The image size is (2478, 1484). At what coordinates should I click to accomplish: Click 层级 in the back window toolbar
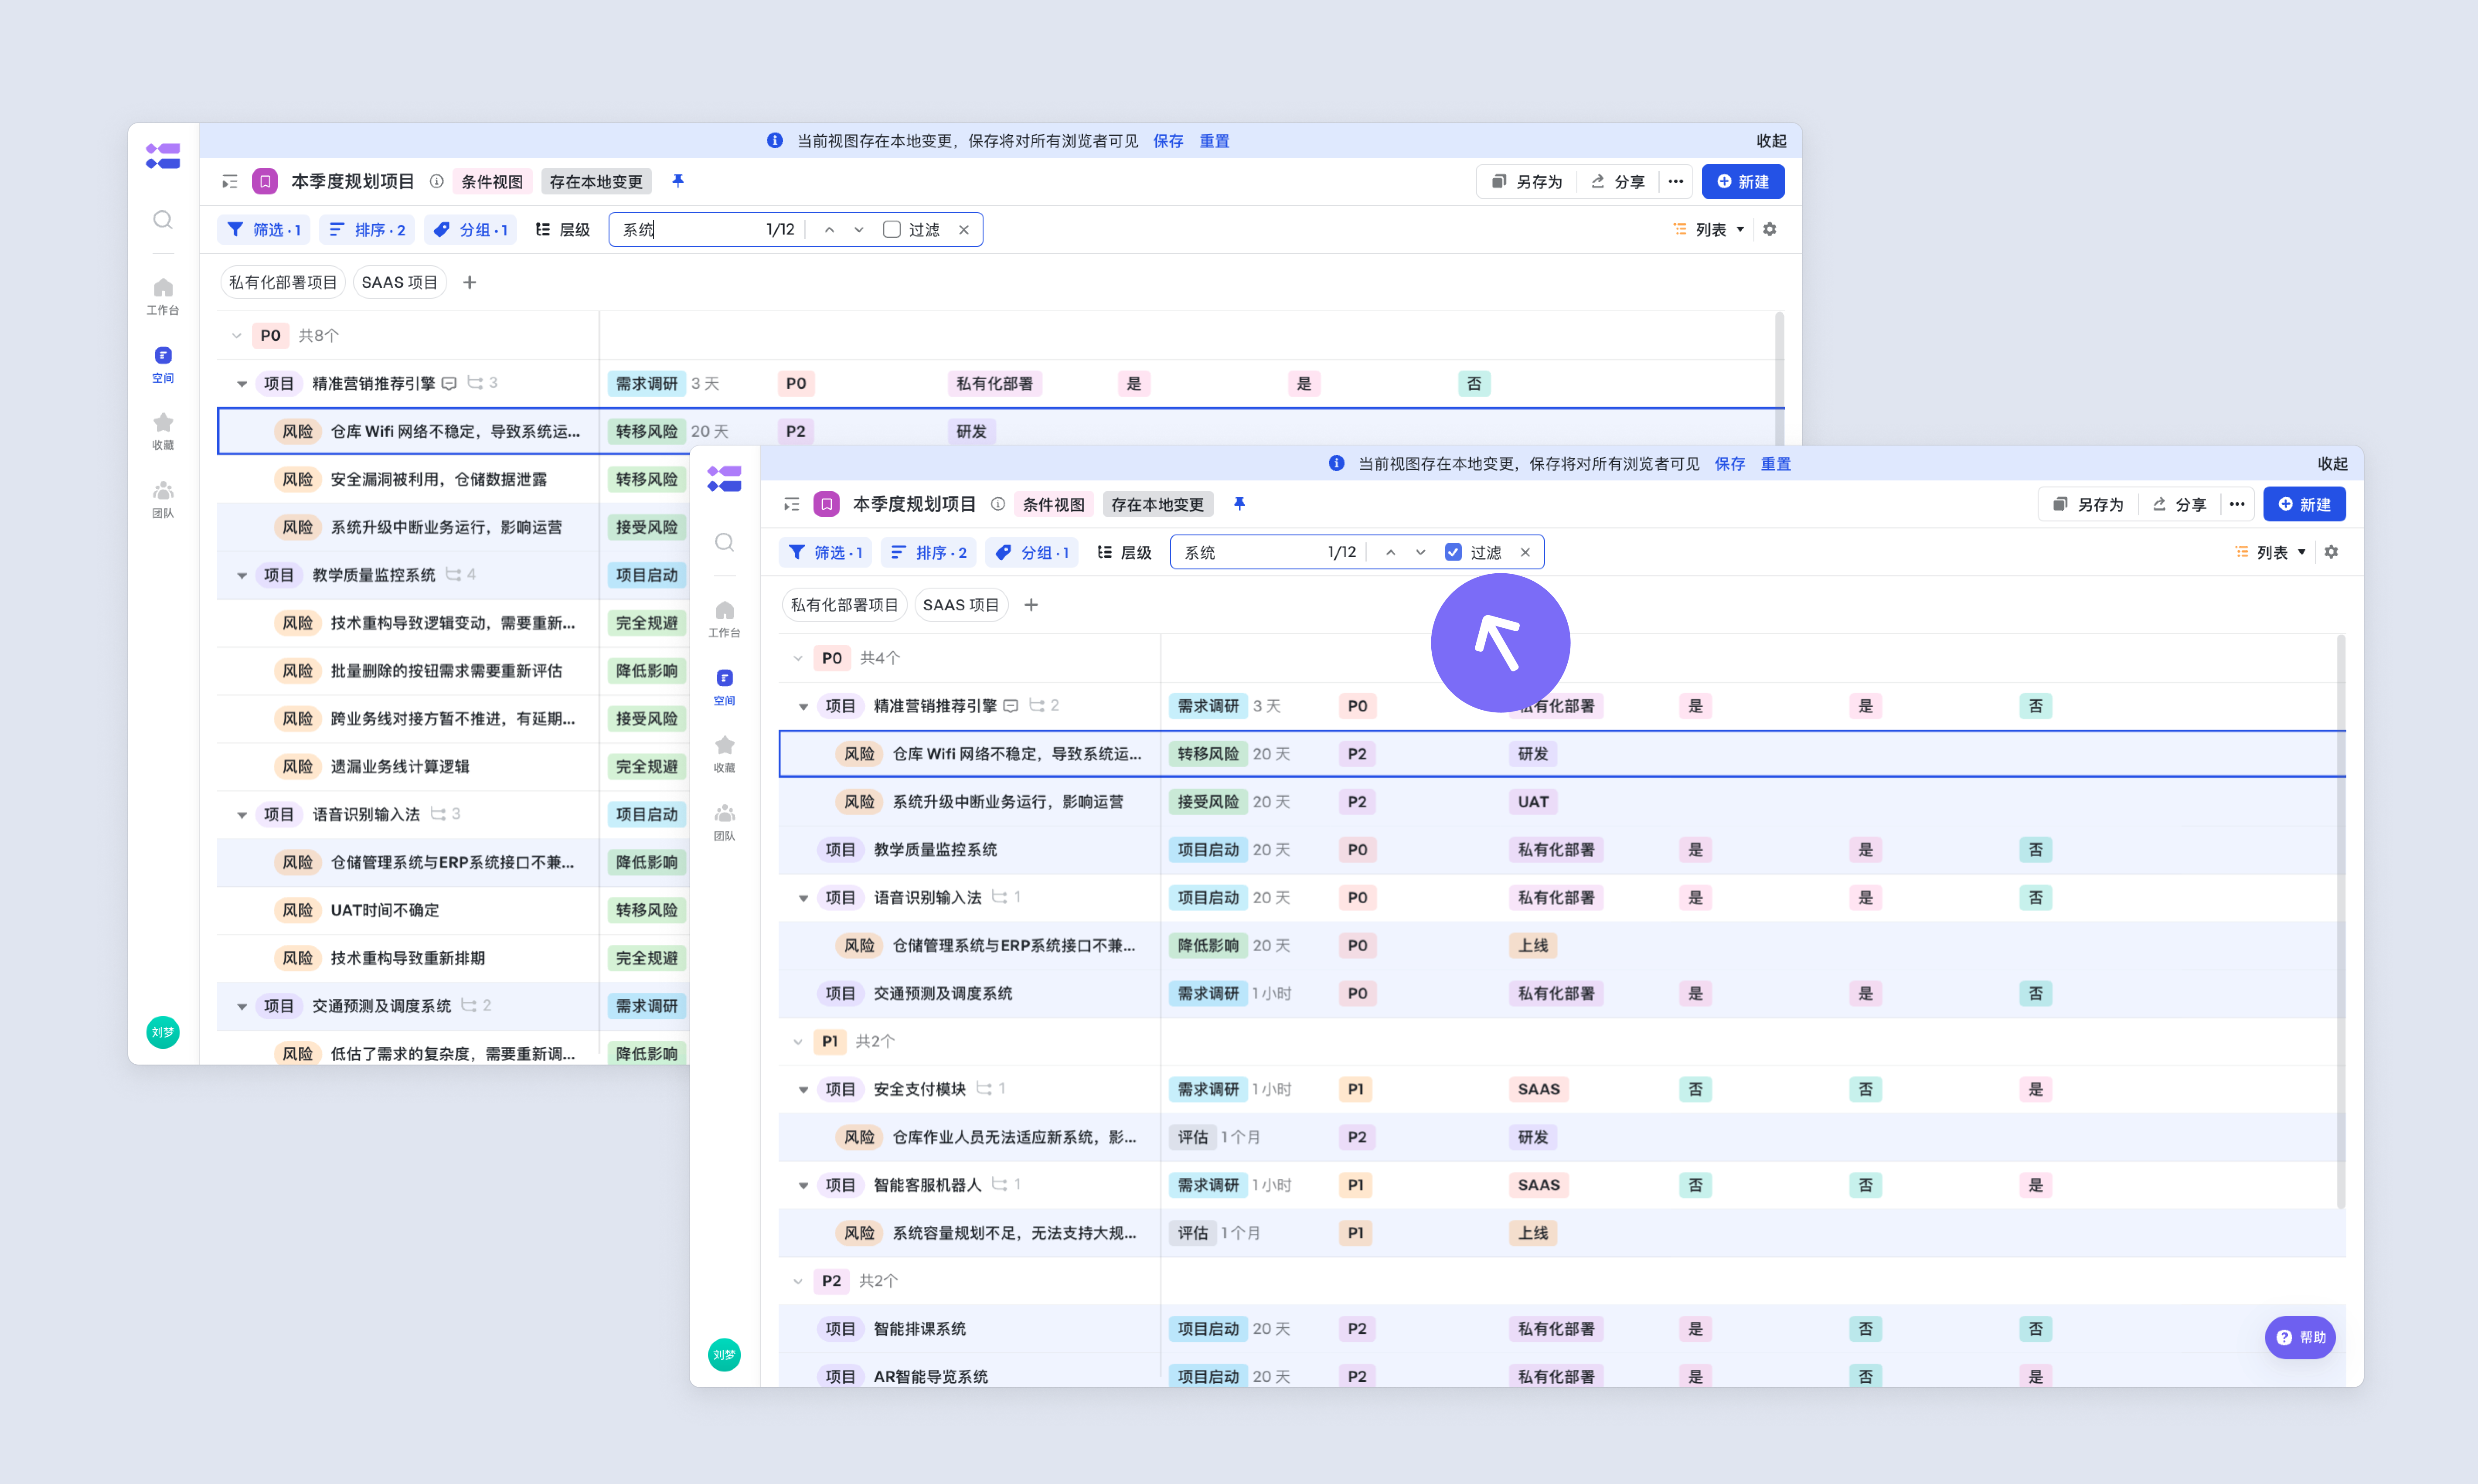coord(563,230)
